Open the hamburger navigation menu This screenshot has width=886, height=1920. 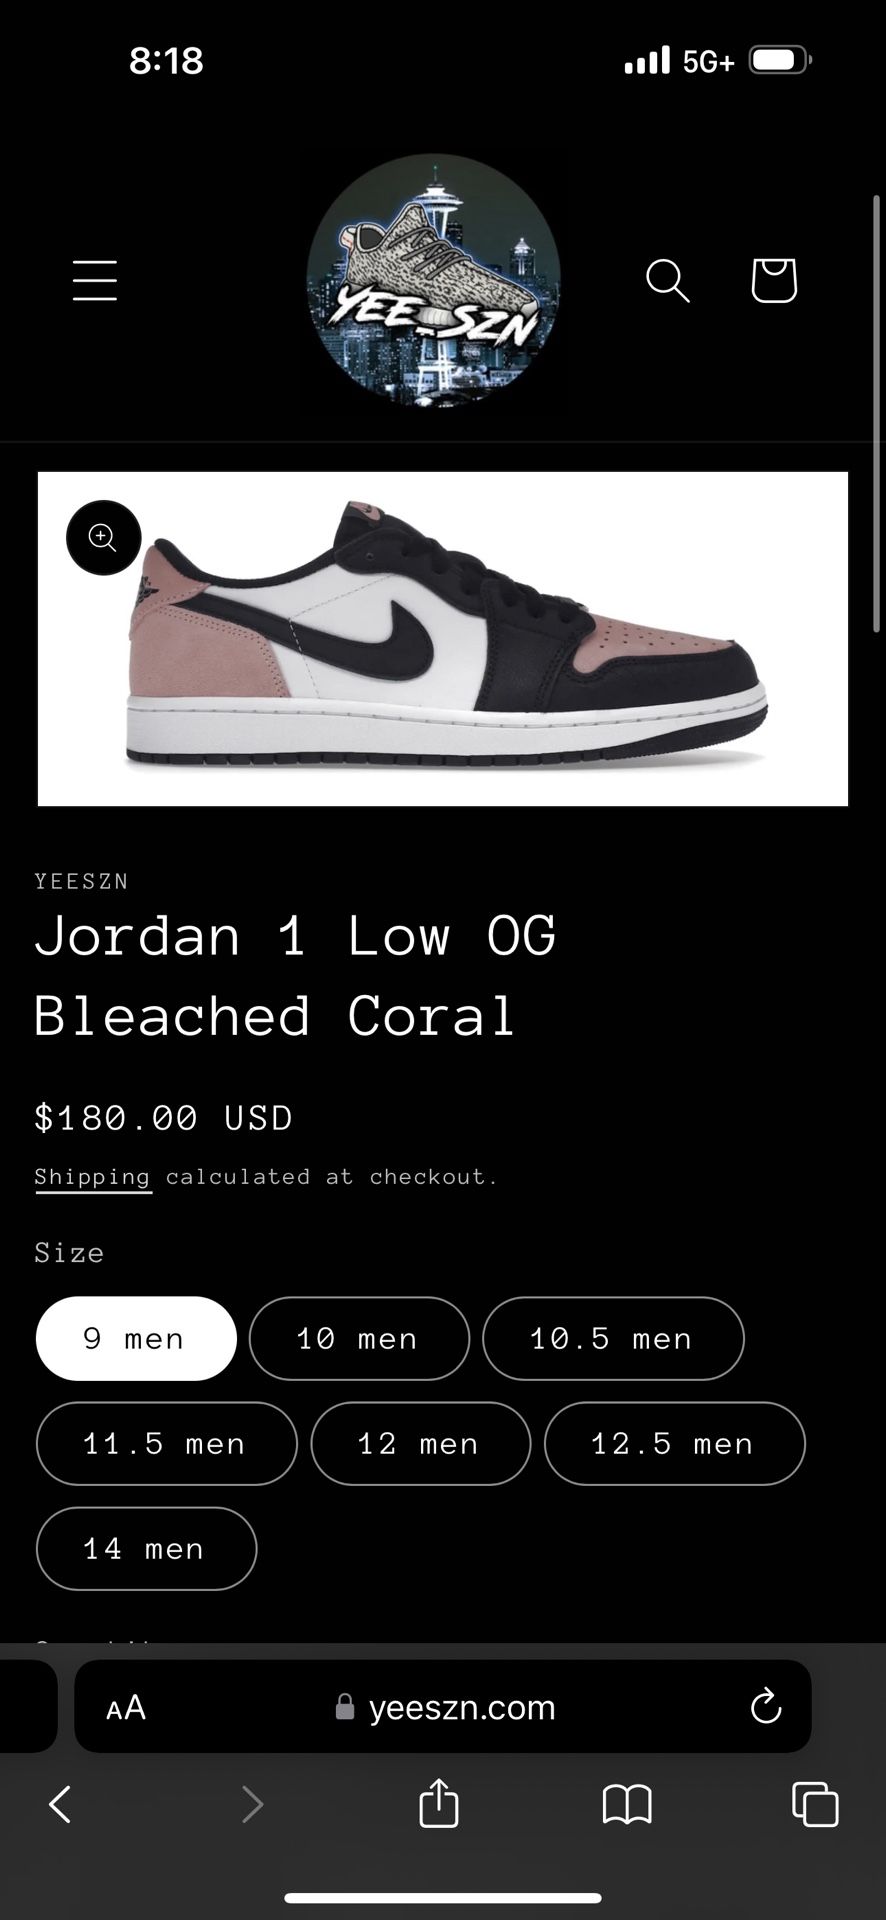point(95,280)
